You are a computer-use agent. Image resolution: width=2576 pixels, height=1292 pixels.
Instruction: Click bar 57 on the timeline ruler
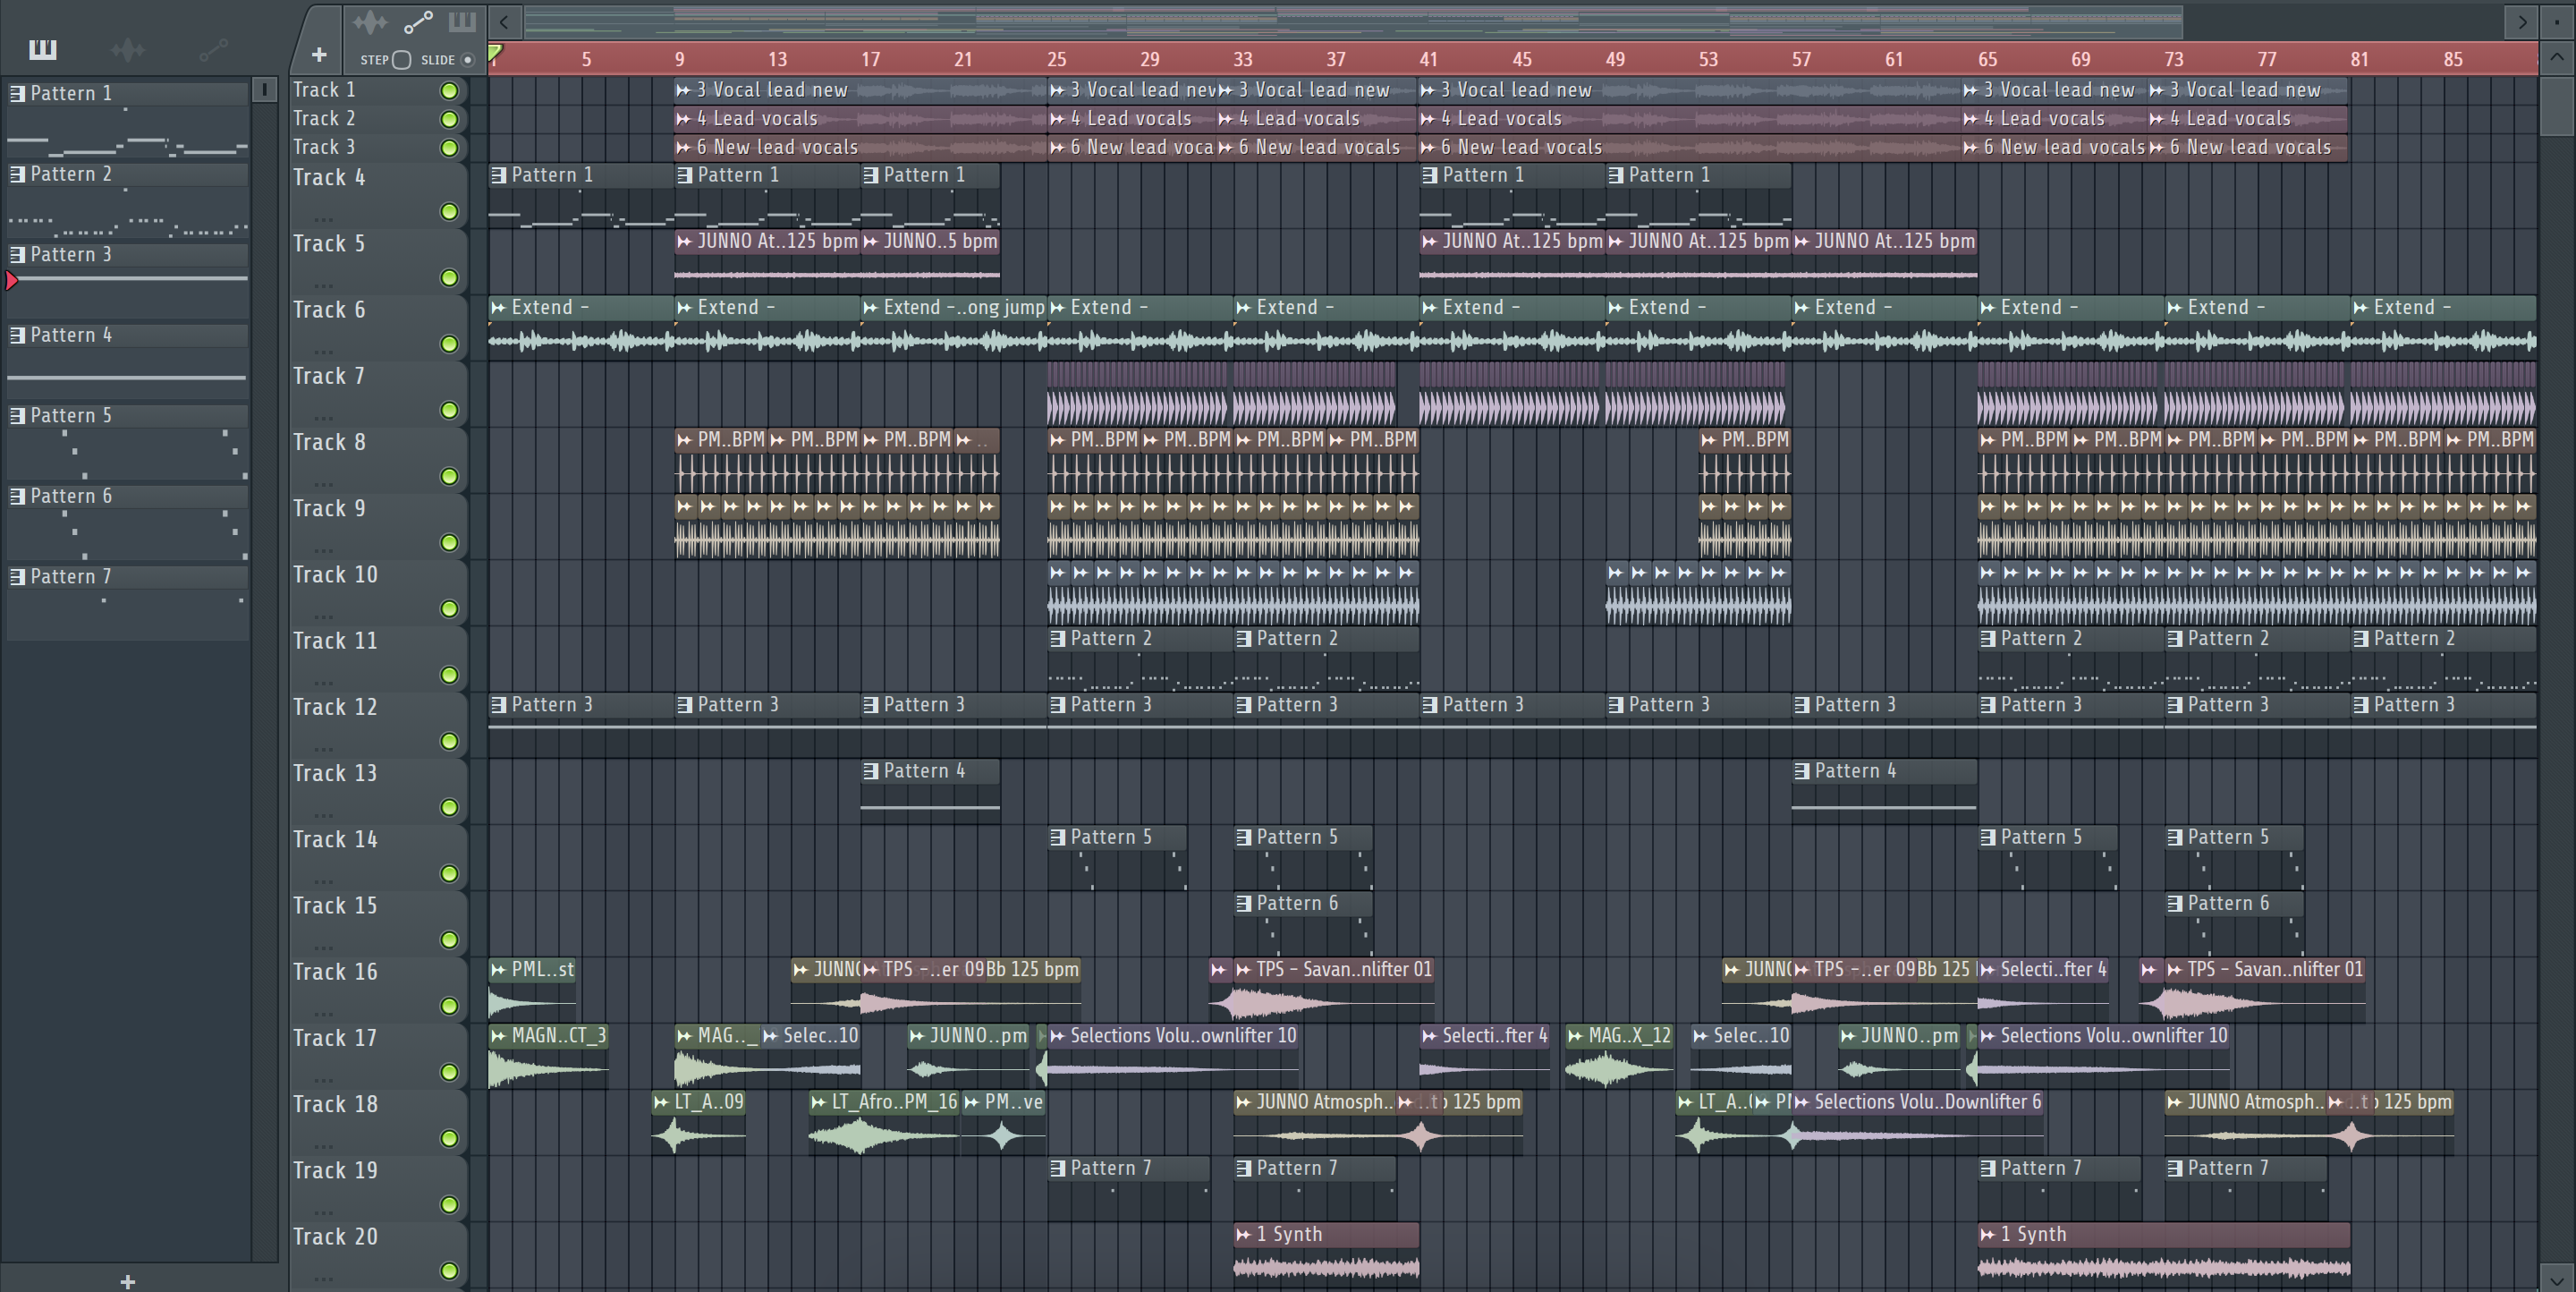point(1801,59)
